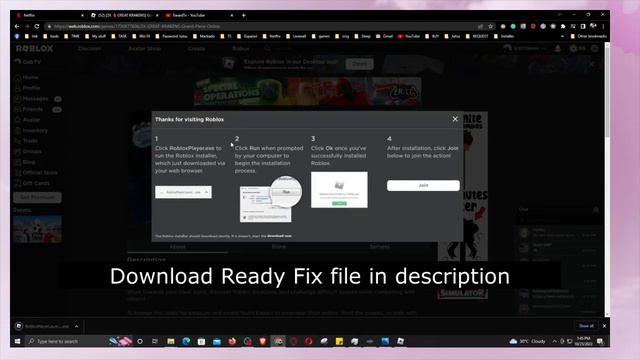
Task: Open the 'My stuff' bookmark folder
Action: [x=96, y=36]
